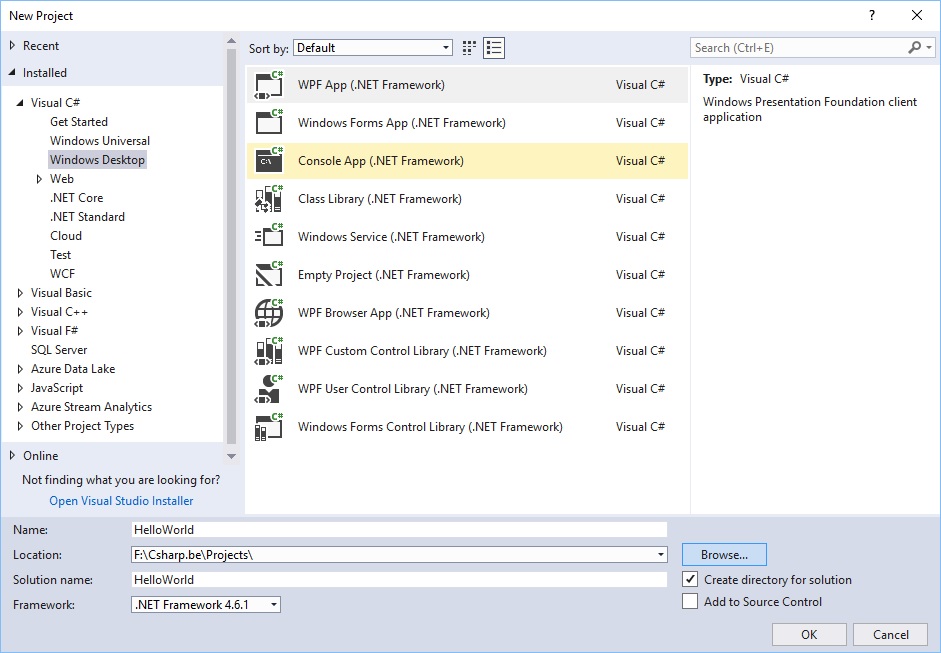Close the New Project dialog
The height and width of the screenshot is (653, 941).
click(x=917, y=16)
